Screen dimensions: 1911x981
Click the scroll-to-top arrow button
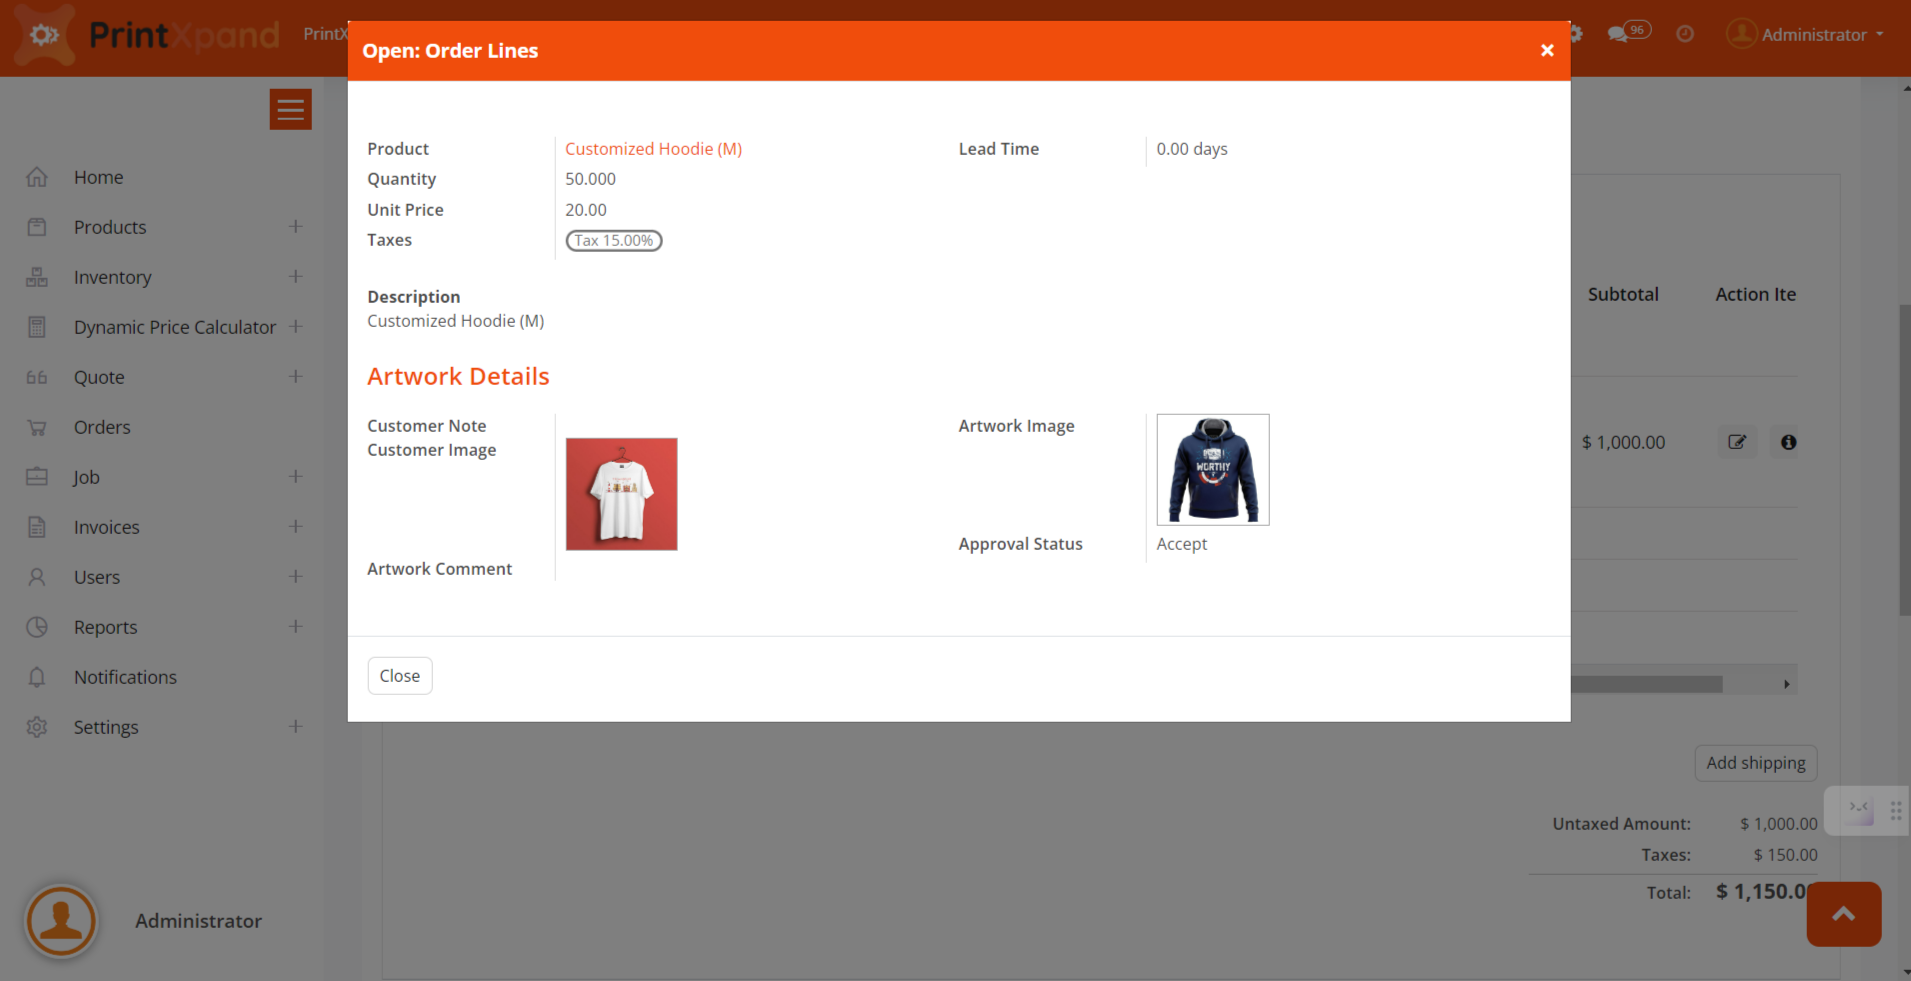1843,914
